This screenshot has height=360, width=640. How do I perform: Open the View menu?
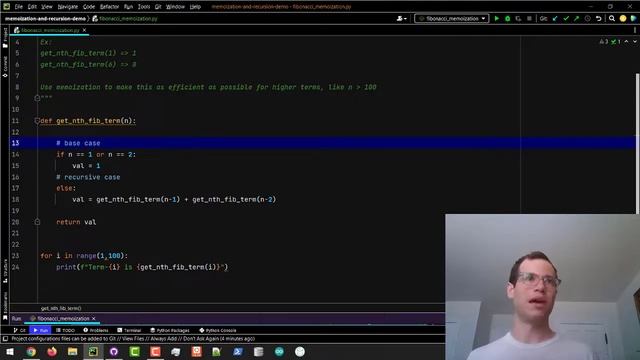click(x=47, y=7)
